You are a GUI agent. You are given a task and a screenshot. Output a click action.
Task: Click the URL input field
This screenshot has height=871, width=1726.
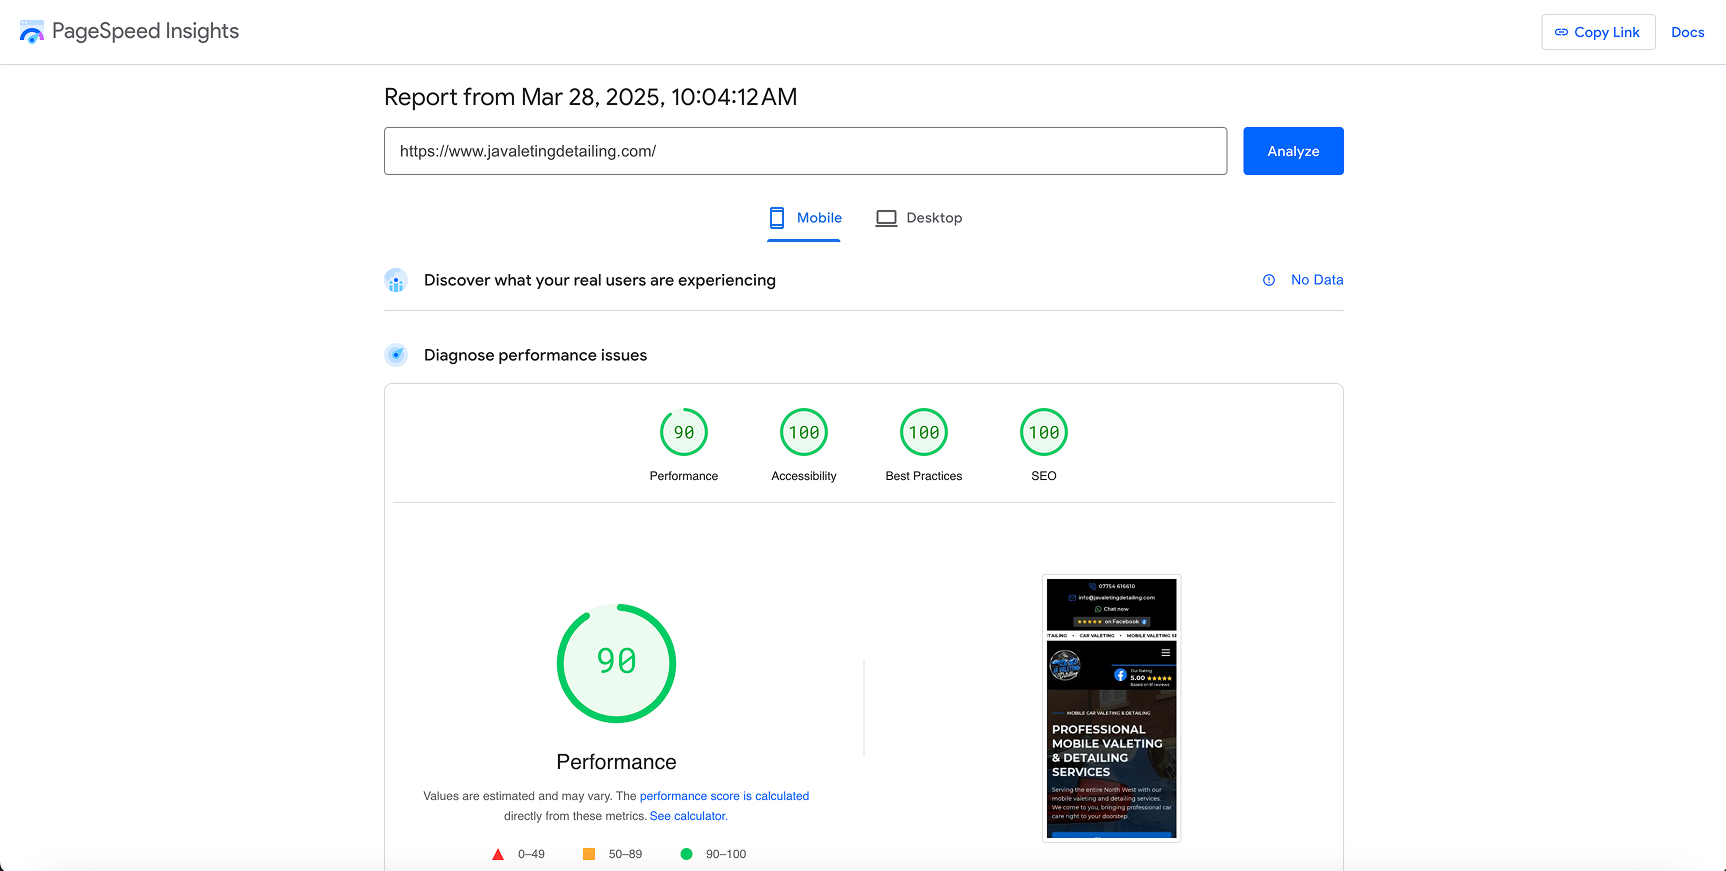click(804, 151)
